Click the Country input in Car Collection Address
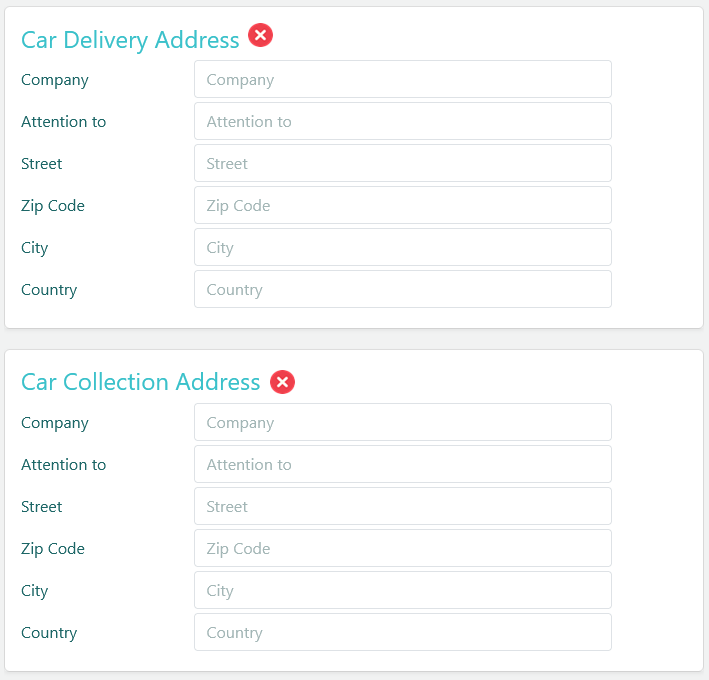Viewport: 709px width, 680px height. click(x=402, y=633)
